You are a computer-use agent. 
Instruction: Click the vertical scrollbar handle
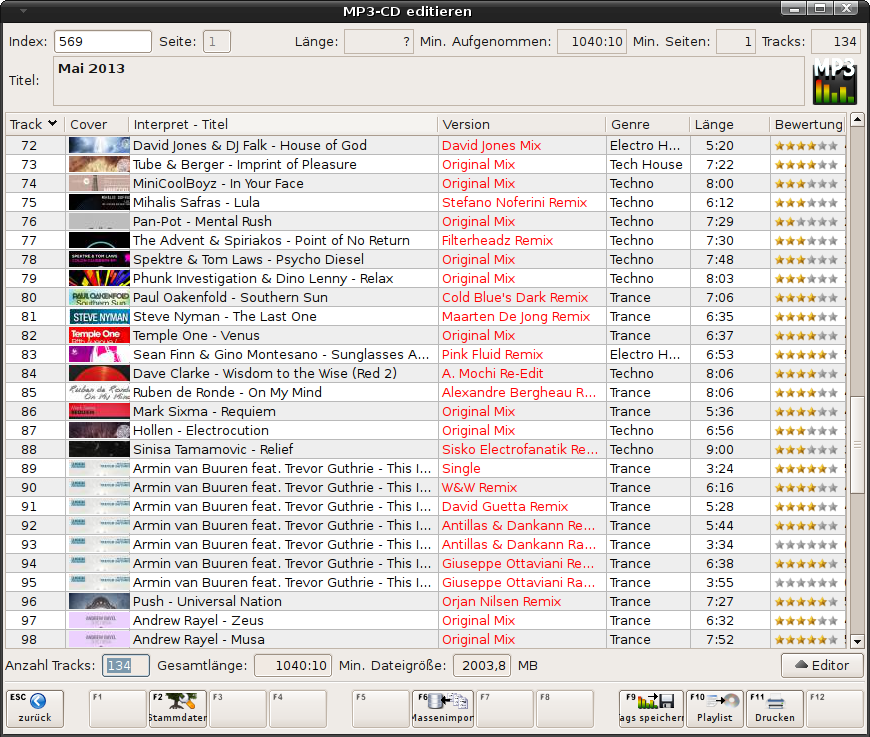click(x=857, y=445)
